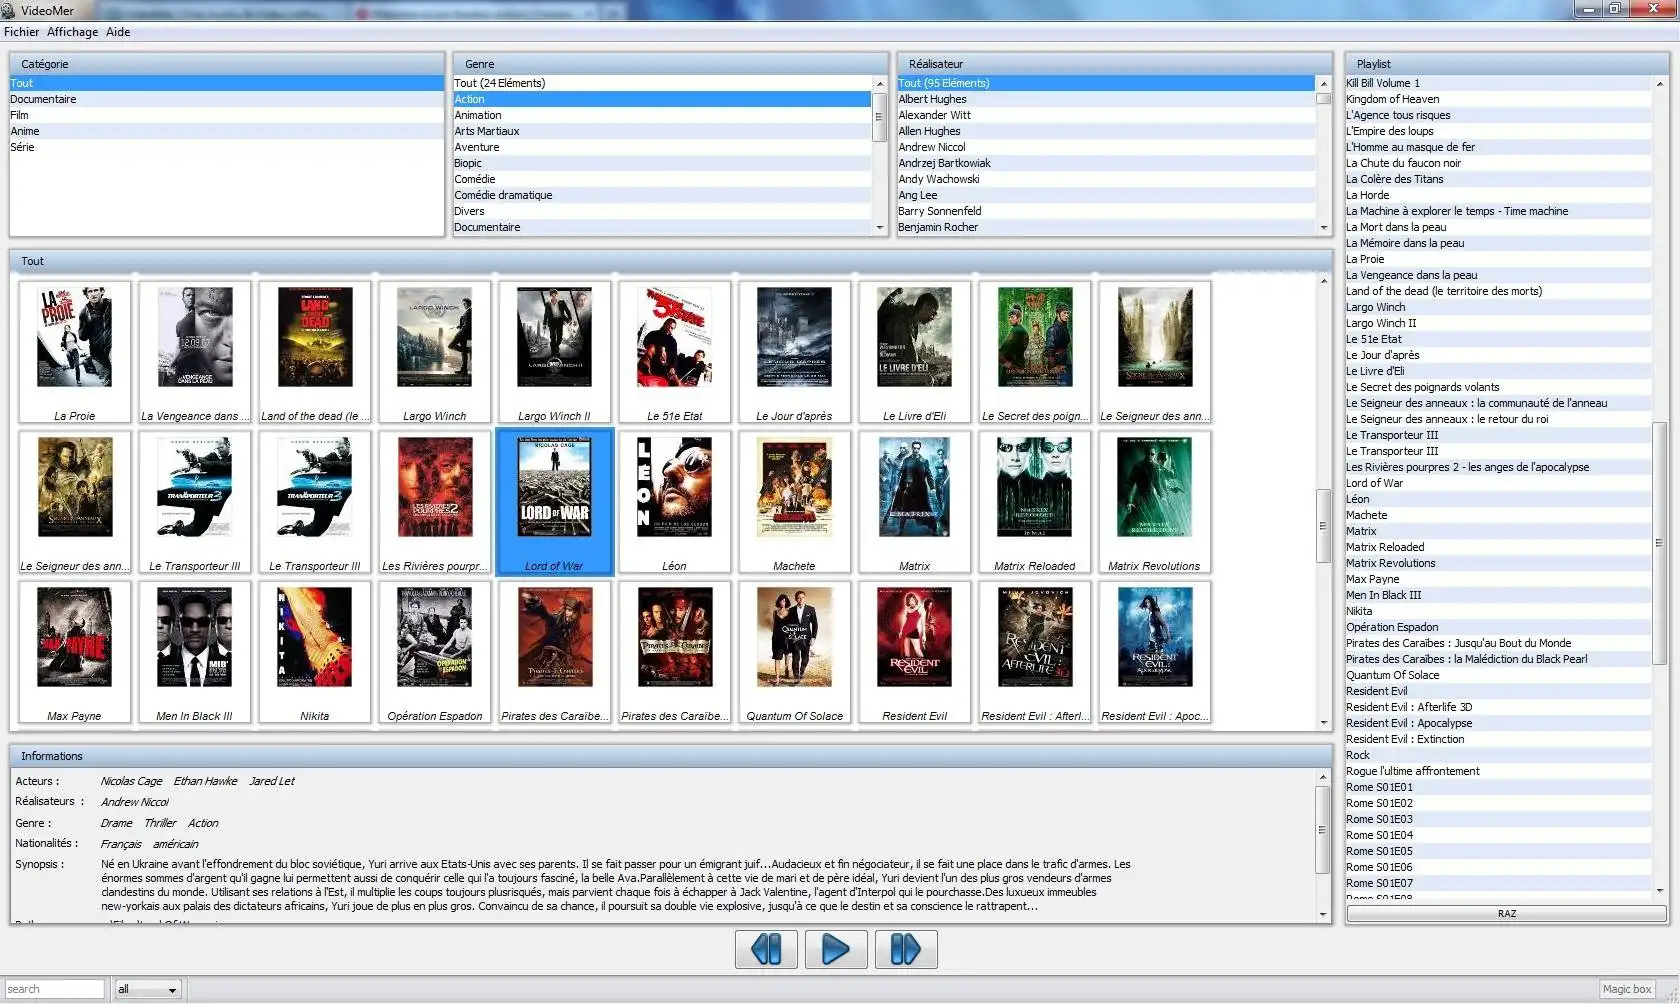Click in the search input field
The height and width of the screenshot is (1004, 1680).
54,989
